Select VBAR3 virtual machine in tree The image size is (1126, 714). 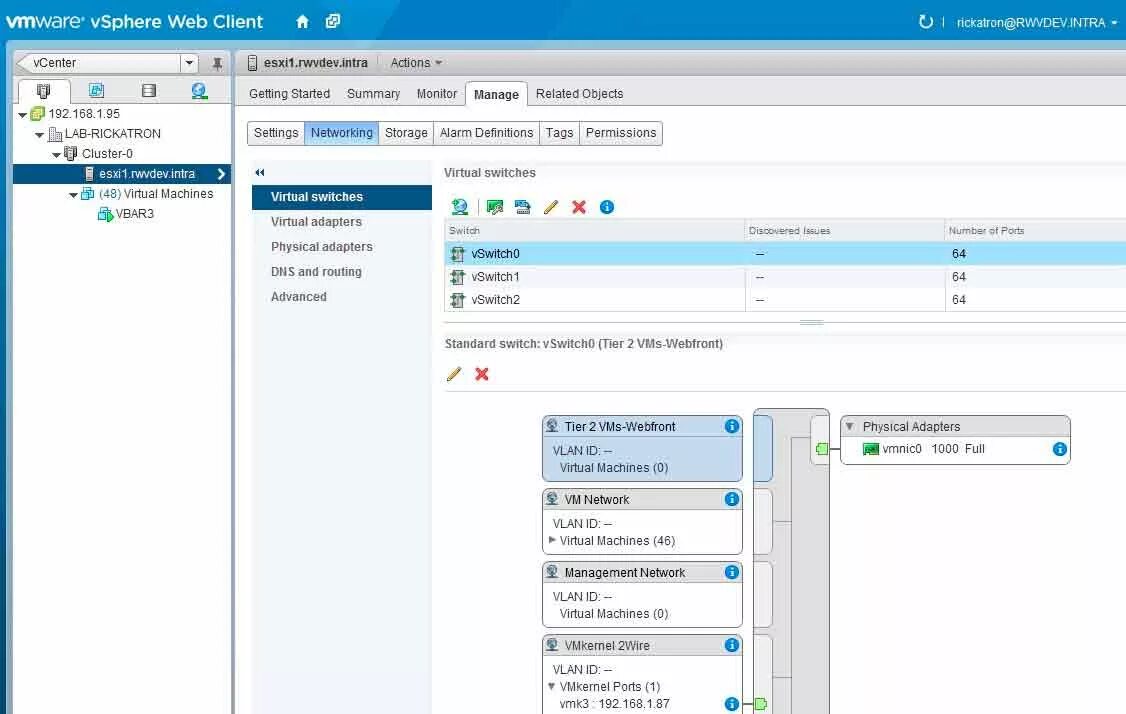coord(134,214)
